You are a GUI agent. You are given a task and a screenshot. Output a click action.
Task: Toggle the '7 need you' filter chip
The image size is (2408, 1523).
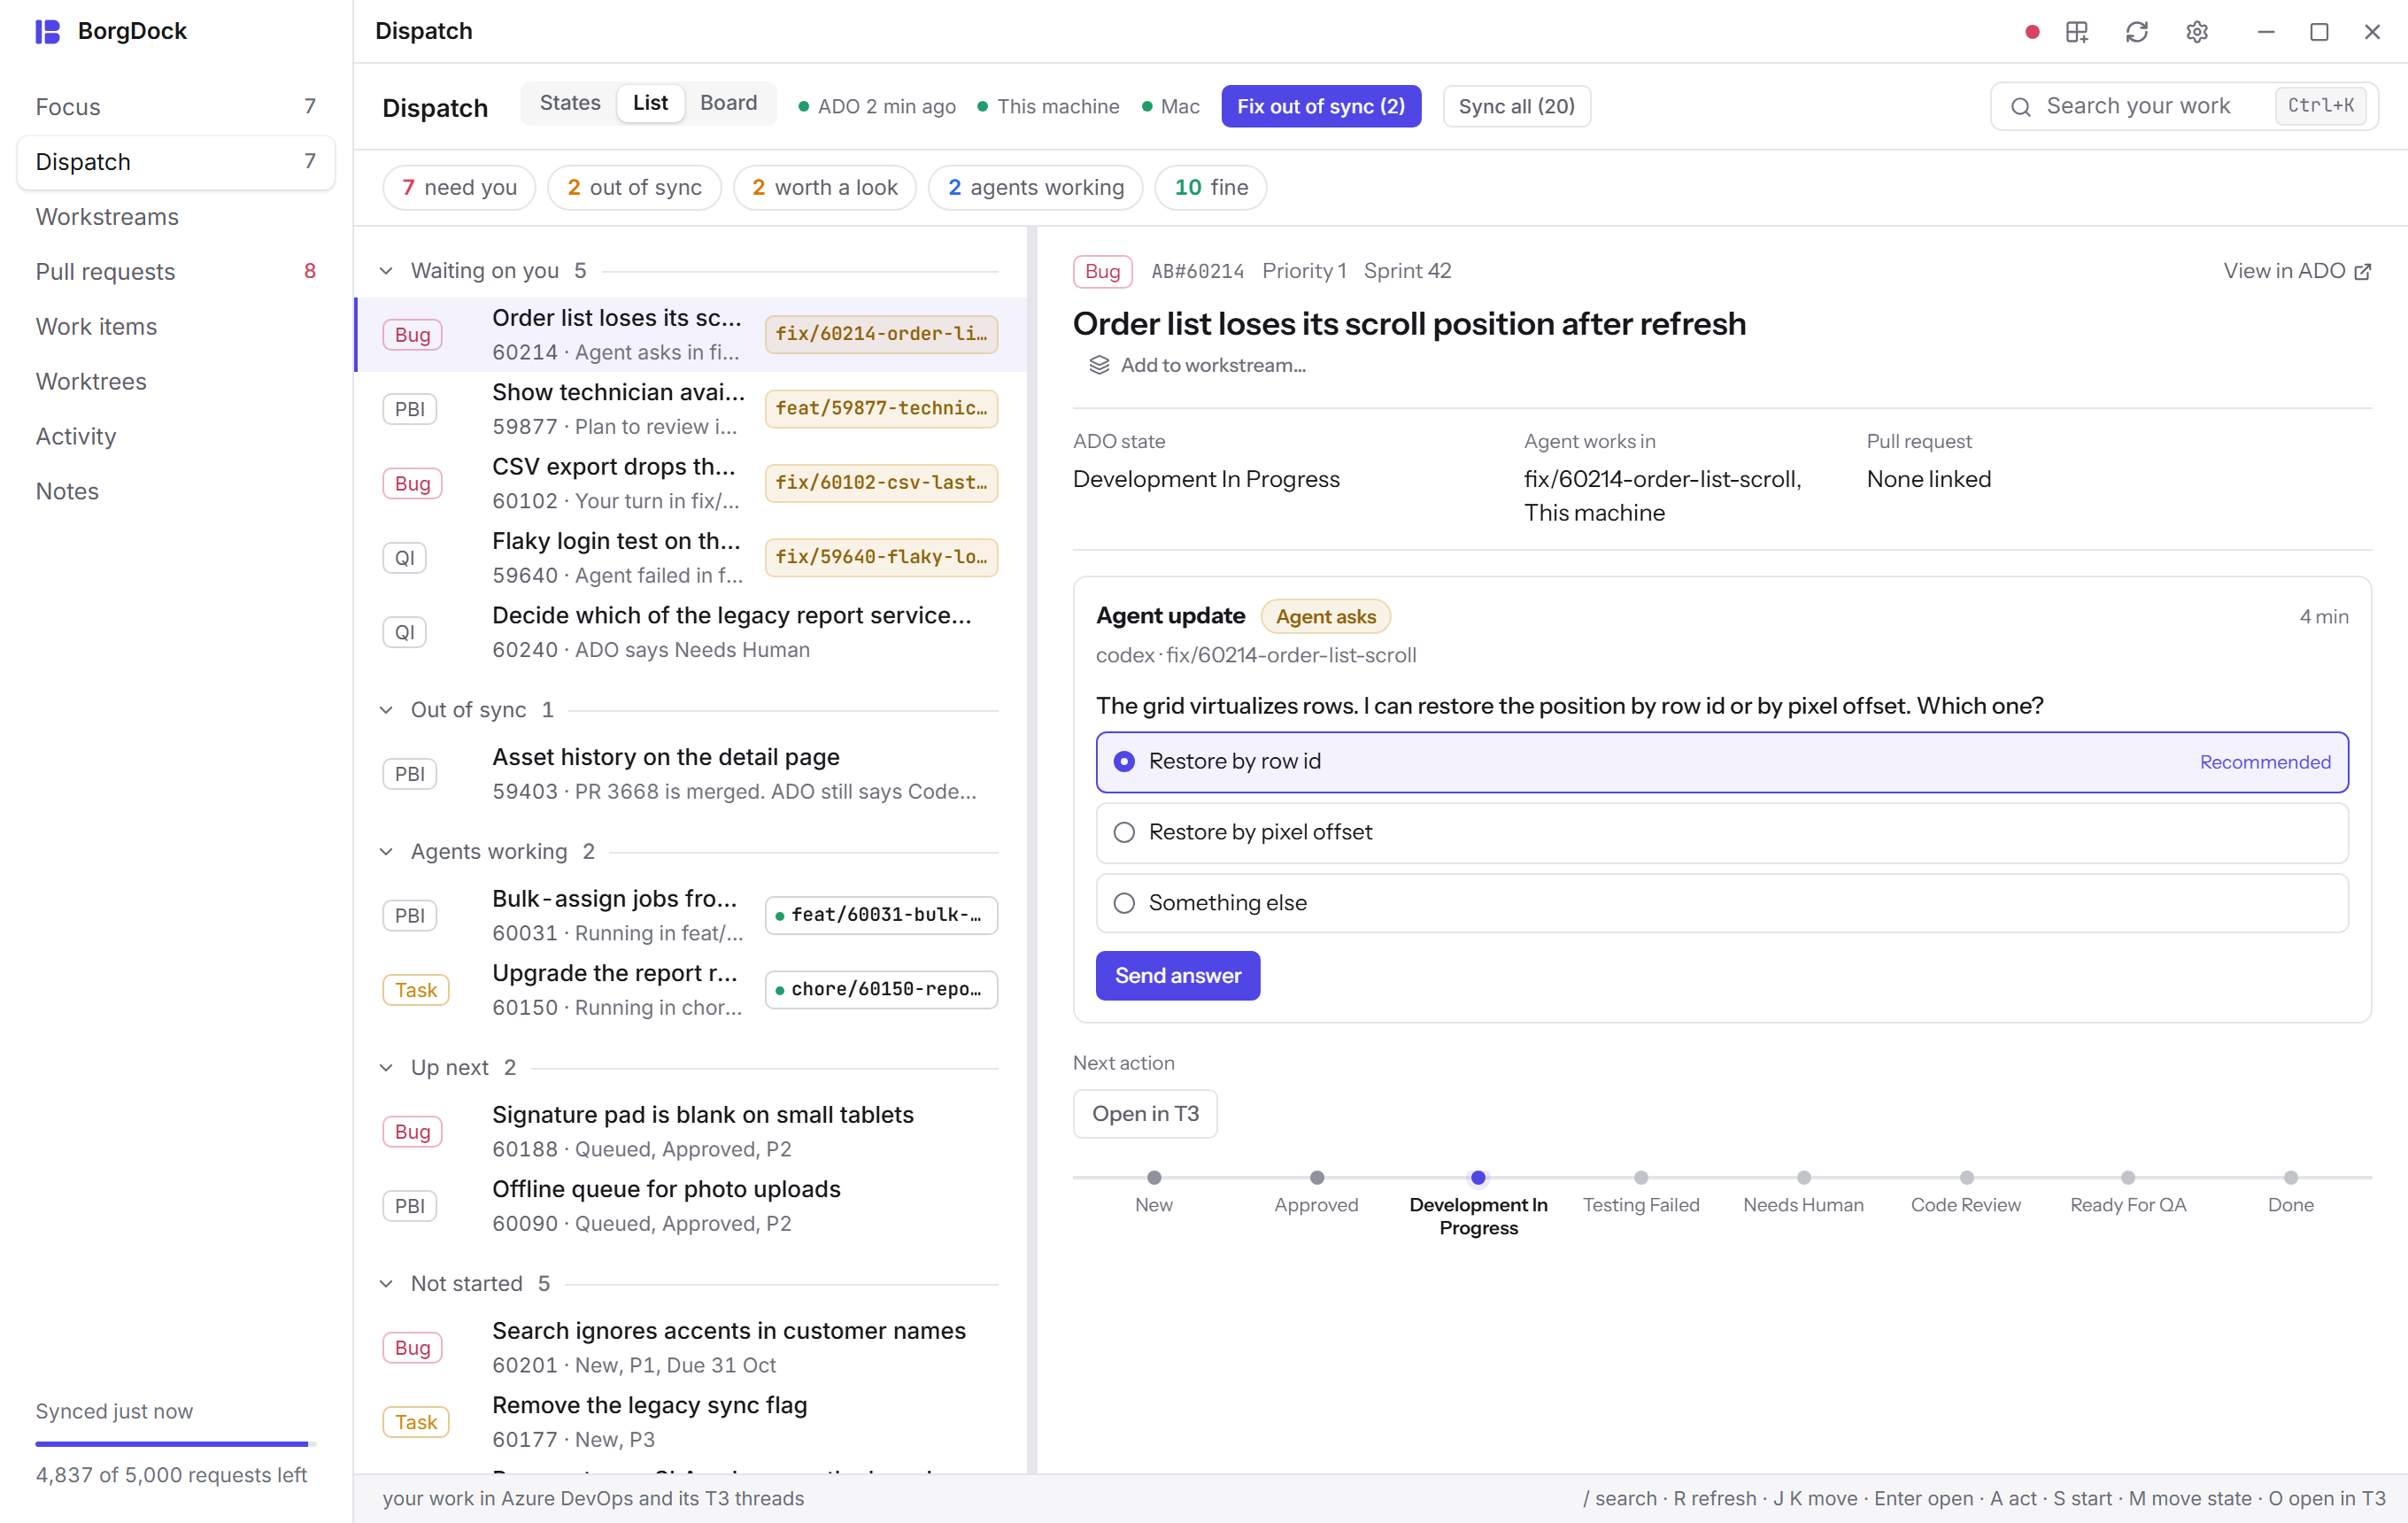(459, 188)
